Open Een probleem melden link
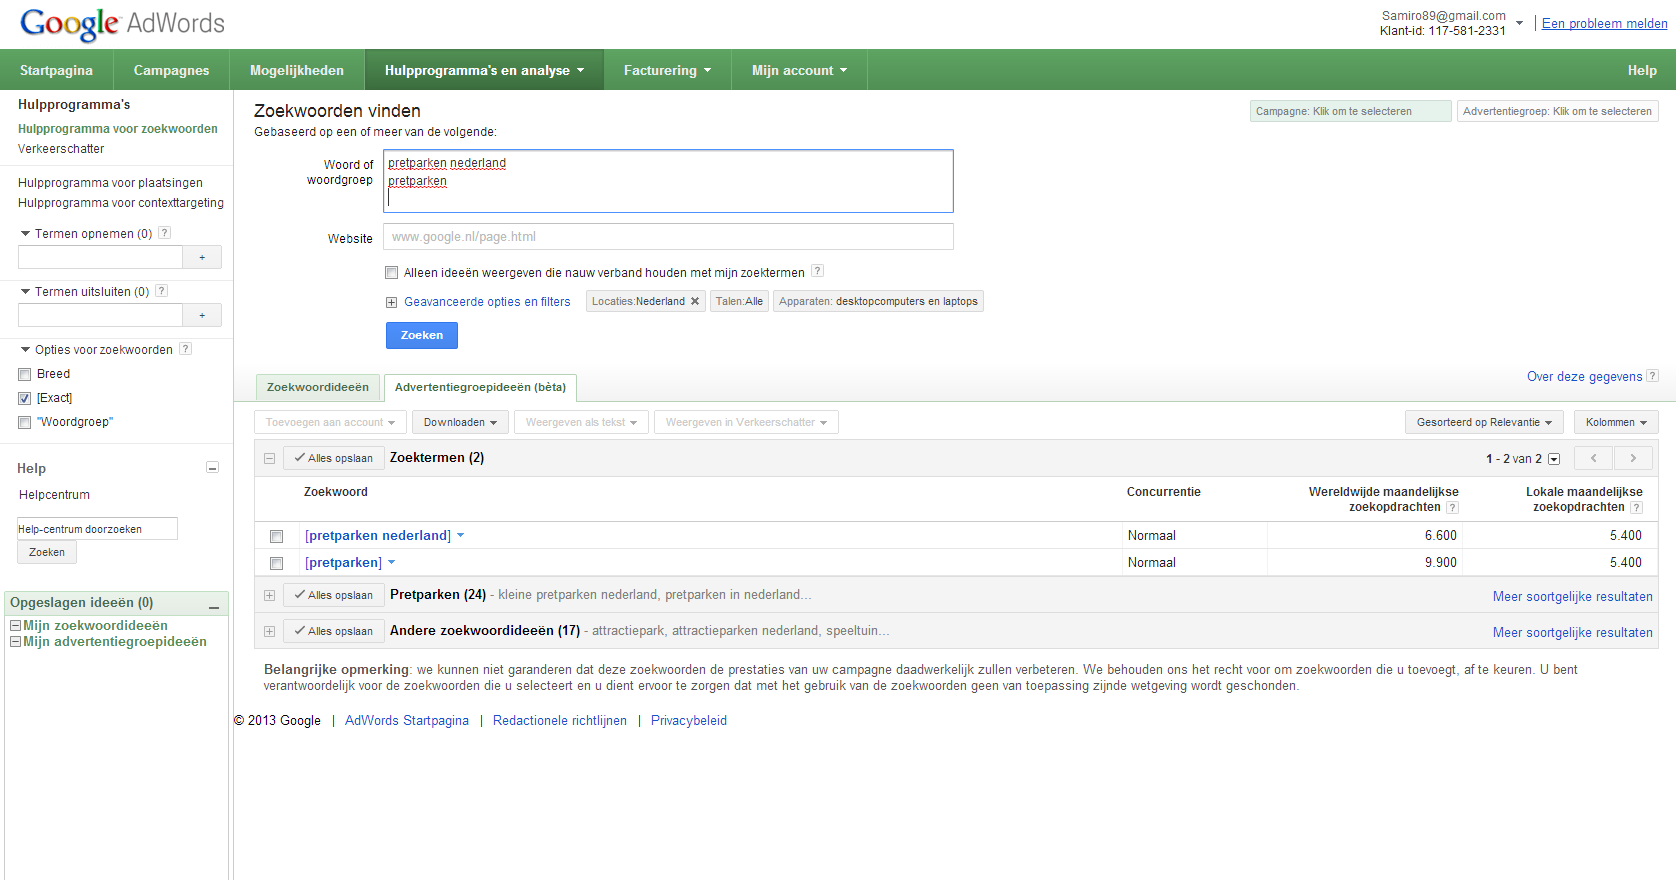1676x880 pixels. (1604, 23)
